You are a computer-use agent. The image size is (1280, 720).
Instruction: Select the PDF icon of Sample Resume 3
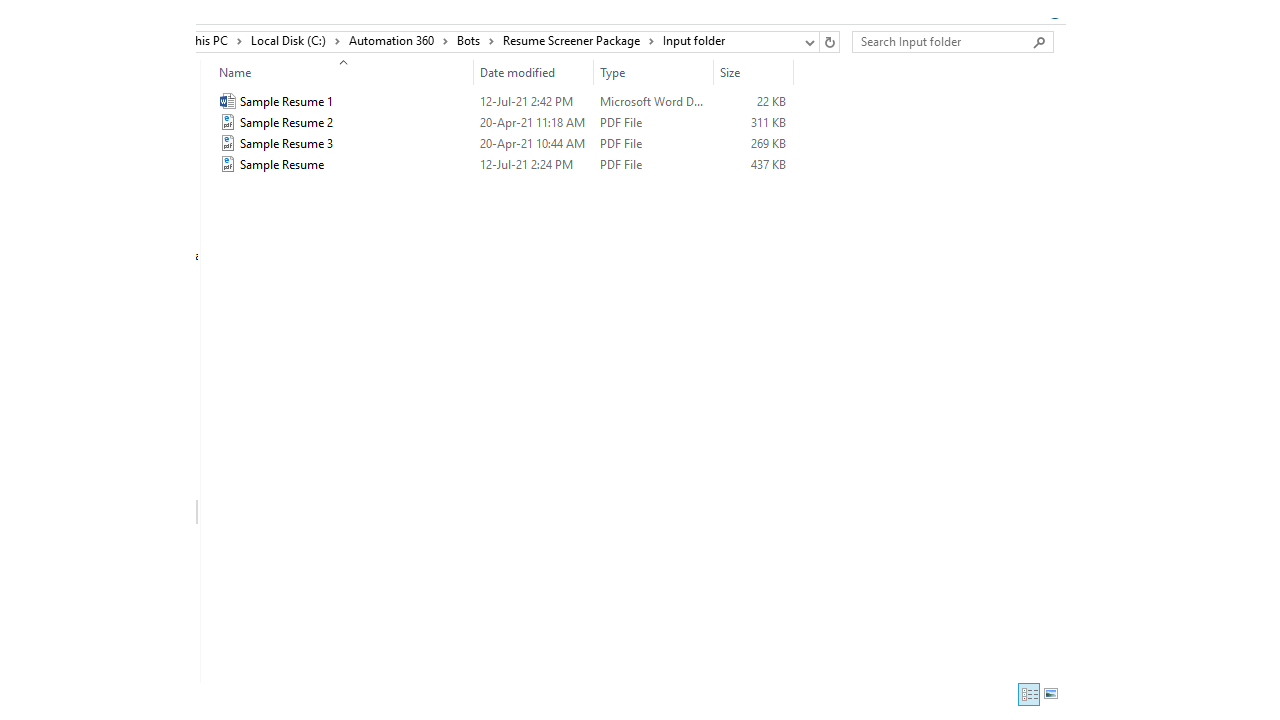228,143
